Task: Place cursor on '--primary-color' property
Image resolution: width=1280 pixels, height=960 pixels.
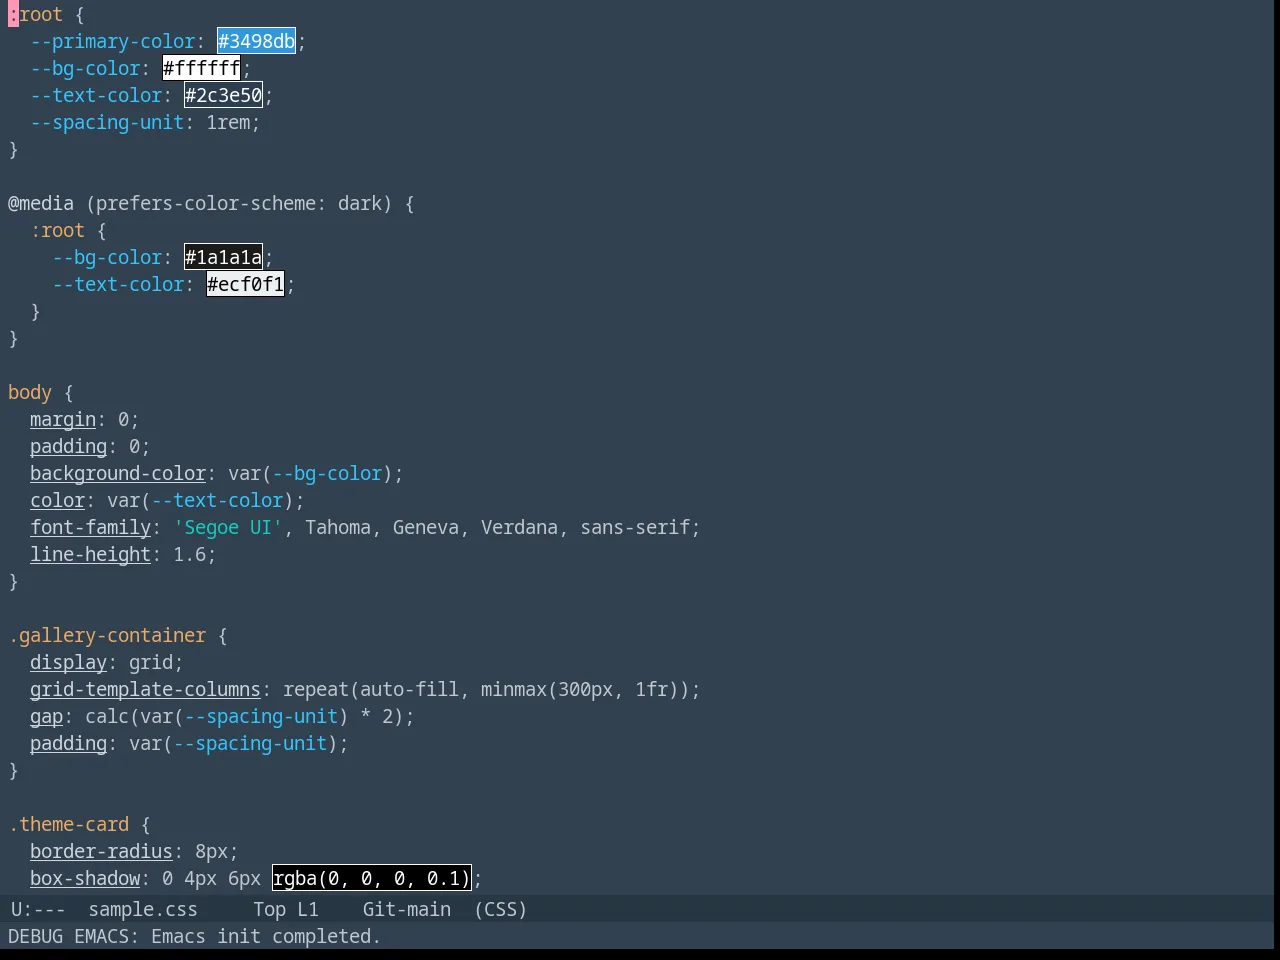Action: click(x=113, y=41)
